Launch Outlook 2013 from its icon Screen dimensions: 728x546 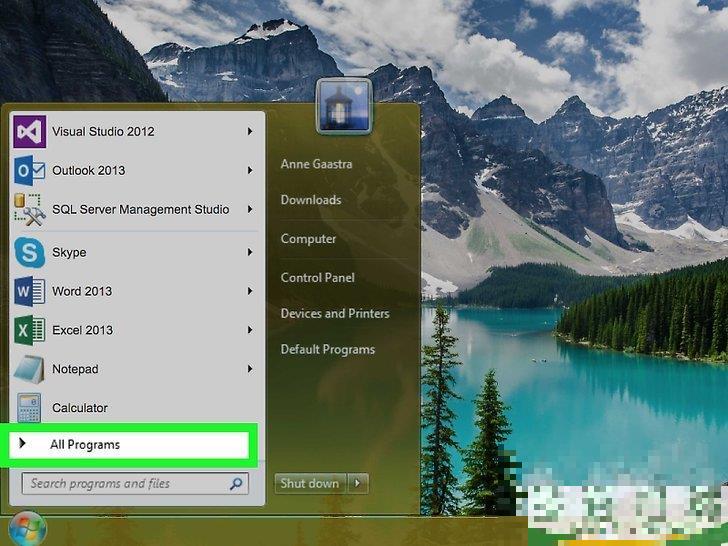pyautogui.click(x=30, y=171)
